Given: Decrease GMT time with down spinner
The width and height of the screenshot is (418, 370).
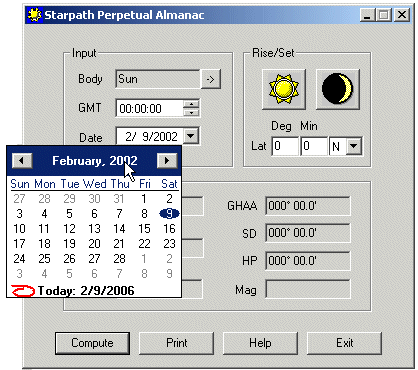Looking at the screenshot, I should [x=191, y=112].
